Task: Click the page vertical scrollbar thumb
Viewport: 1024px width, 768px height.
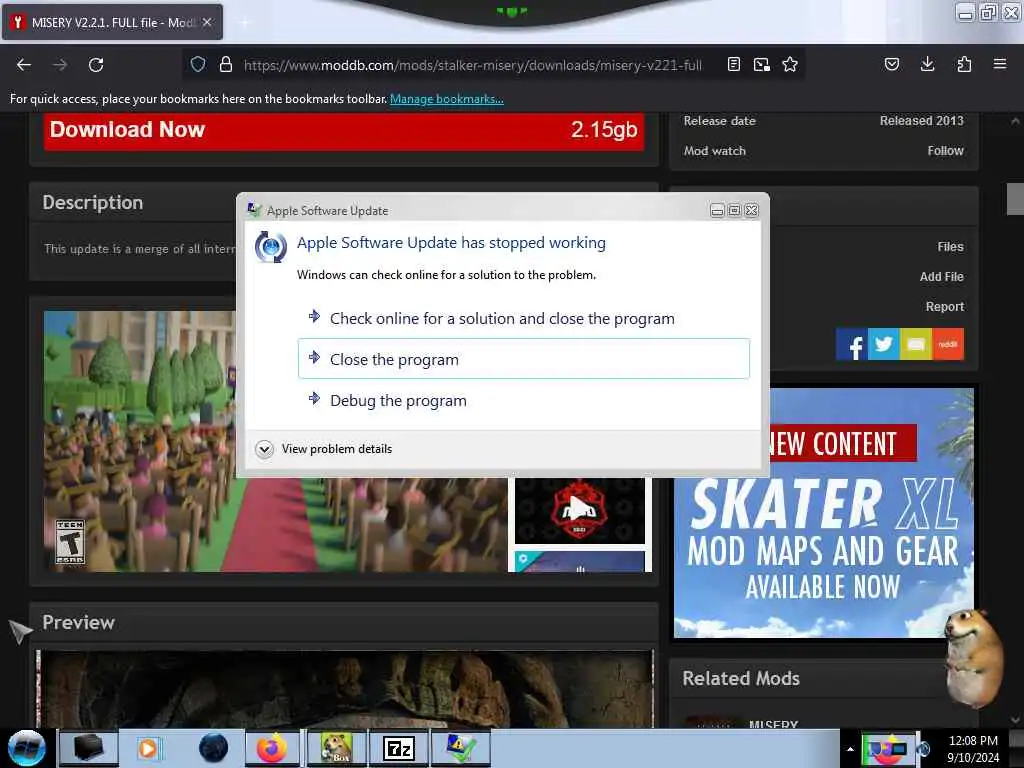Action: [1015, 199]
